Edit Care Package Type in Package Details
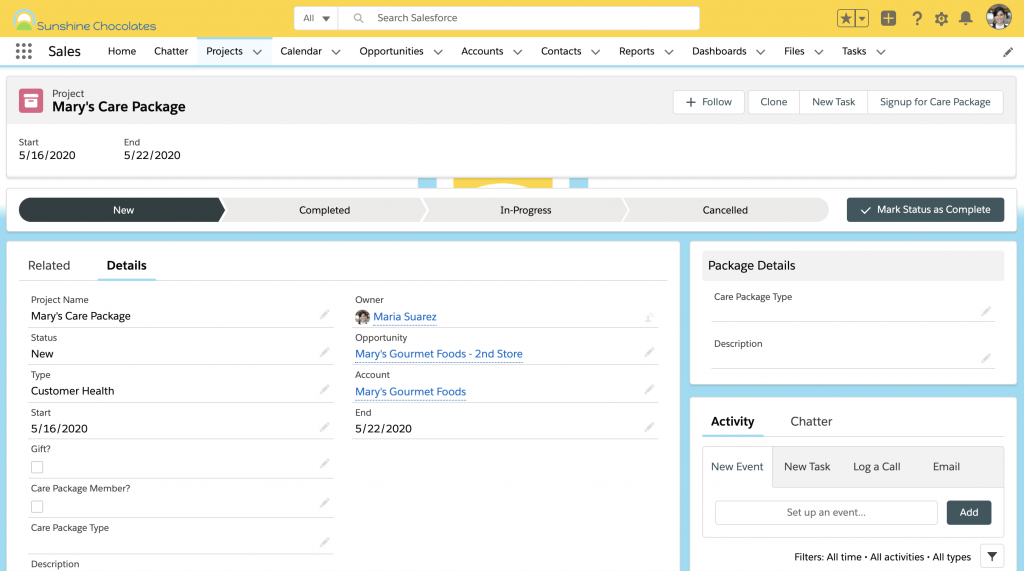The image size is (1024, 571). 986,311
